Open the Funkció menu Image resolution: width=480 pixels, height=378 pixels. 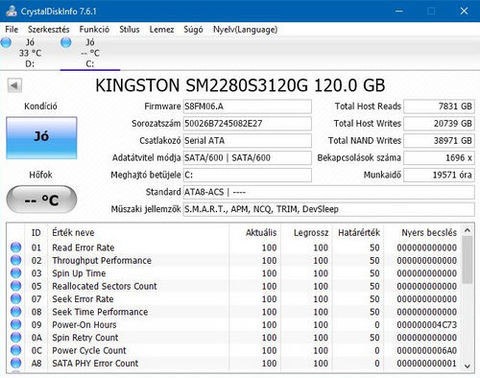click(94, 29)
